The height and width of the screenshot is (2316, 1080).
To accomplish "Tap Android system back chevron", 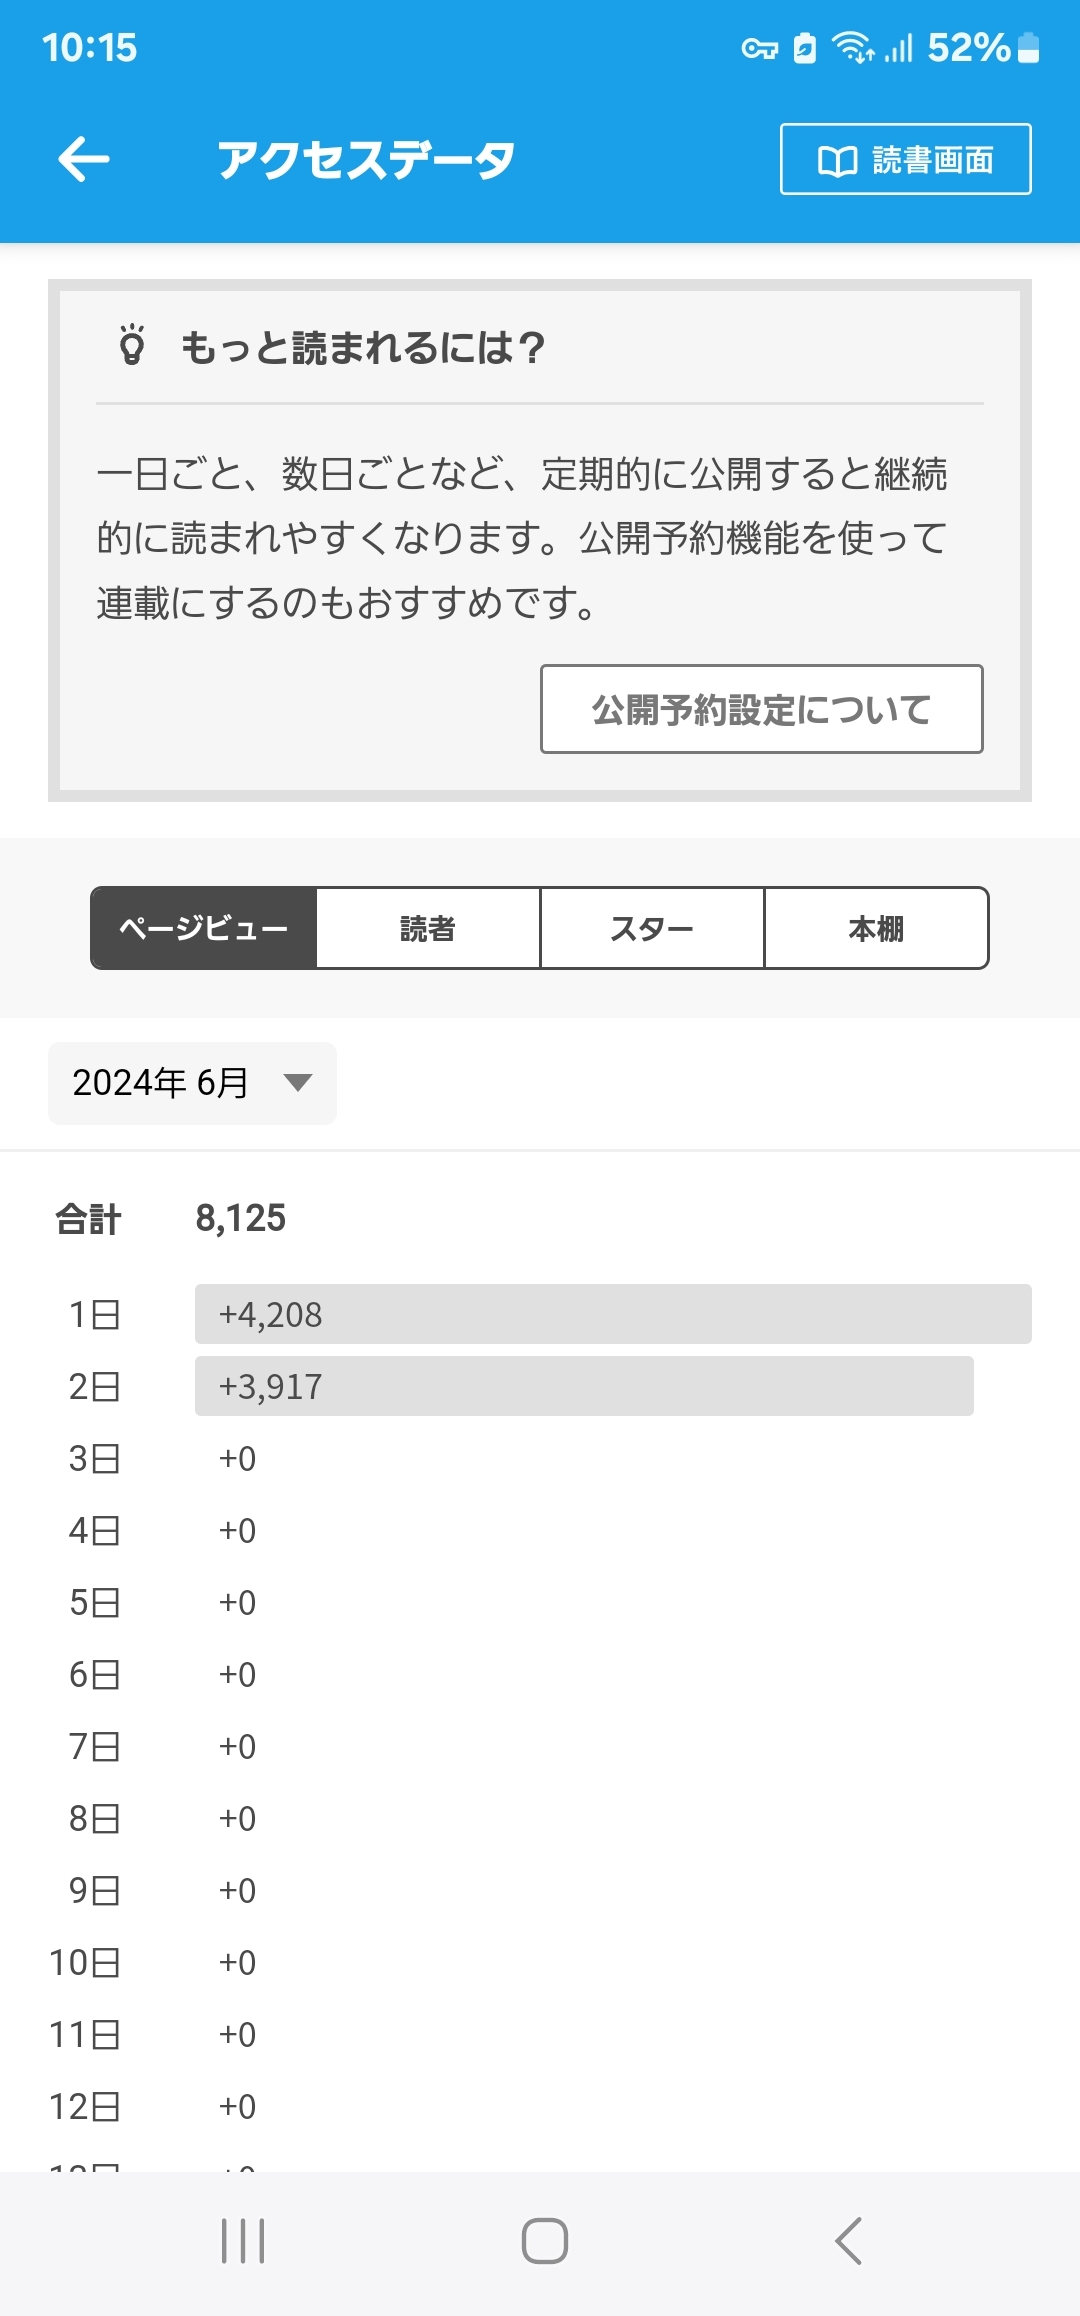I will coord(848,2241).
